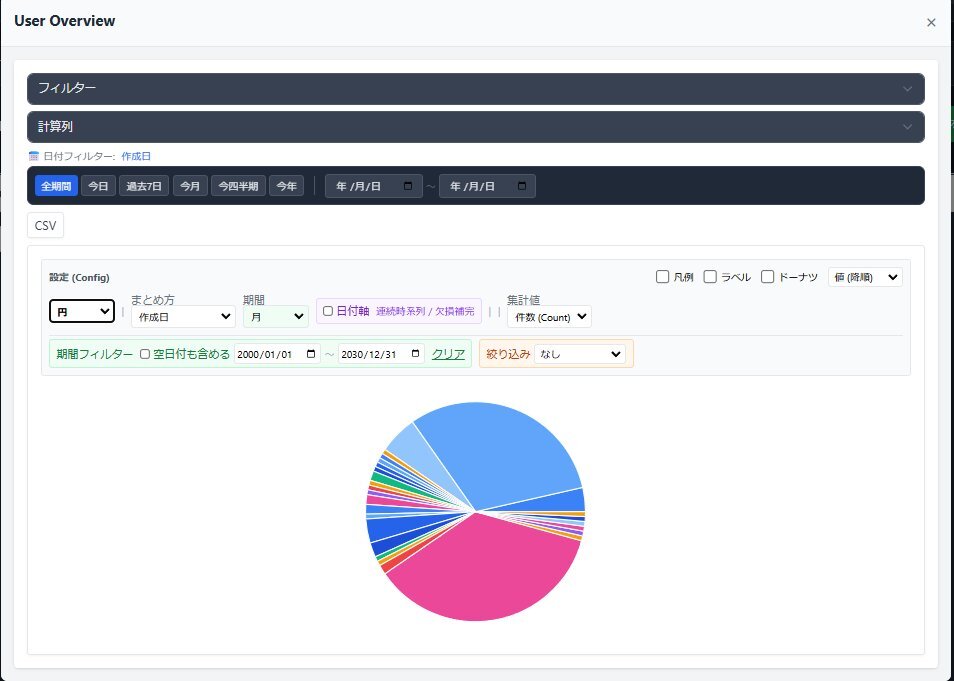Toggle the ドーナツ chart checkbox
This screenshot has width=954, height=681.
click(767, 277)
